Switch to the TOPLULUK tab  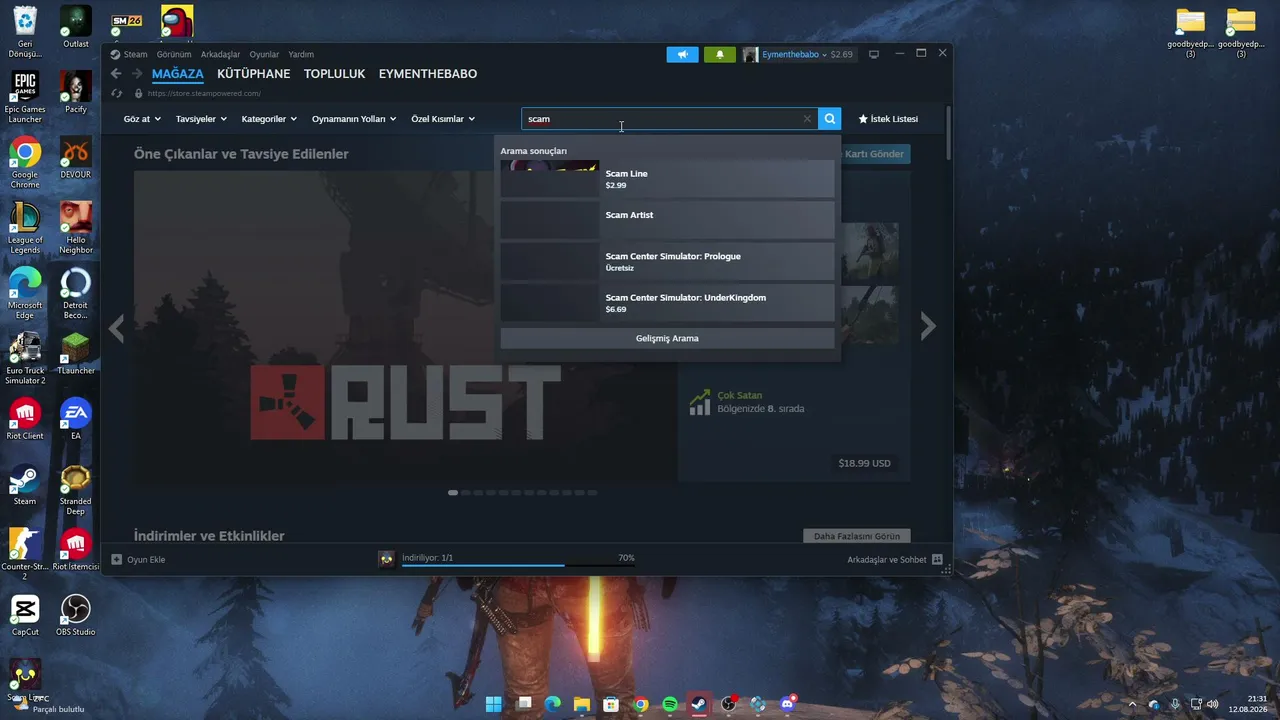pyautogui.click(x=334, y=74)
